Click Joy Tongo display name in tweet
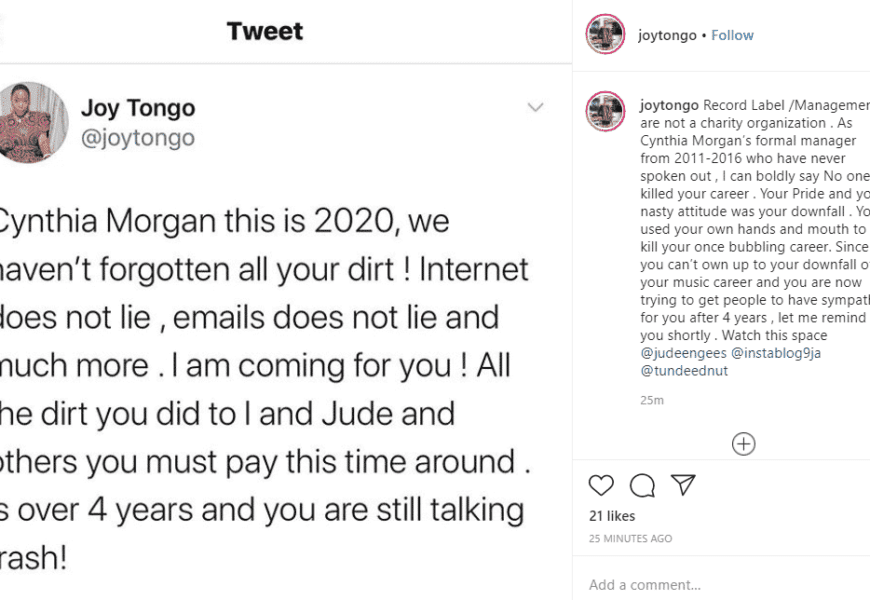The width and height of the screenshot is (870, 600). [x=138, y=108]
